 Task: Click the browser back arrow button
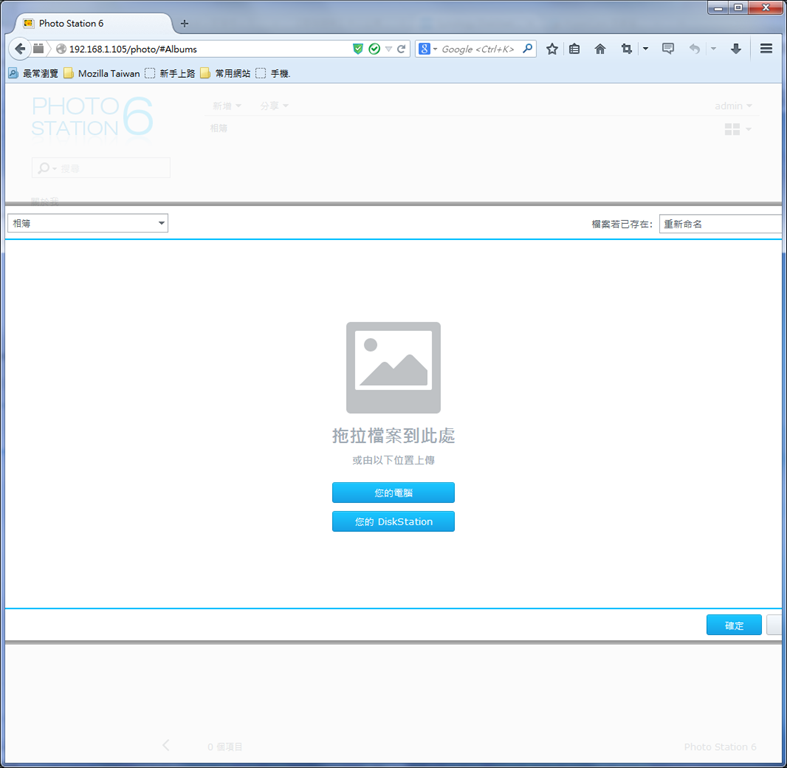click(x=20, y=49)
